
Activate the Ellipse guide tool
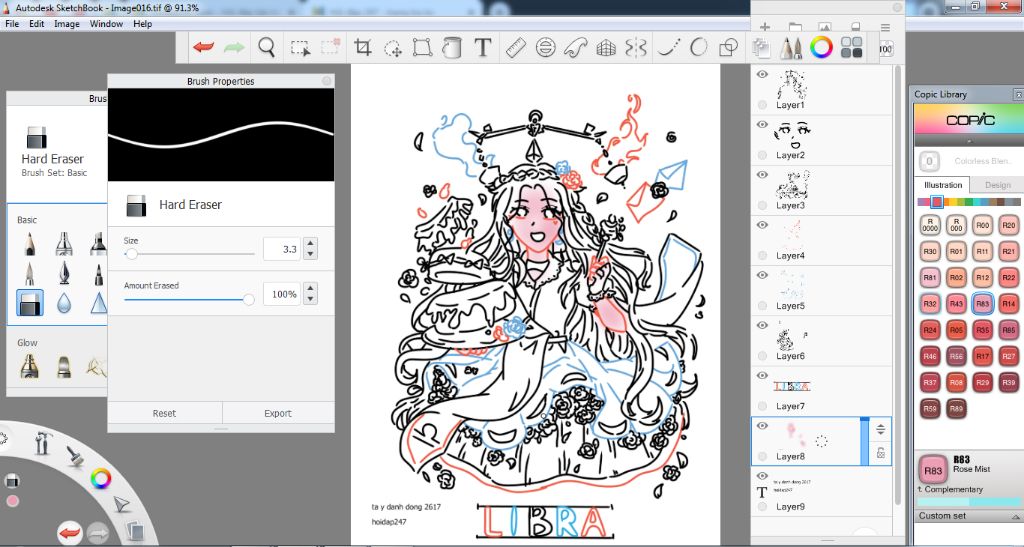click(x=545, y=47)
